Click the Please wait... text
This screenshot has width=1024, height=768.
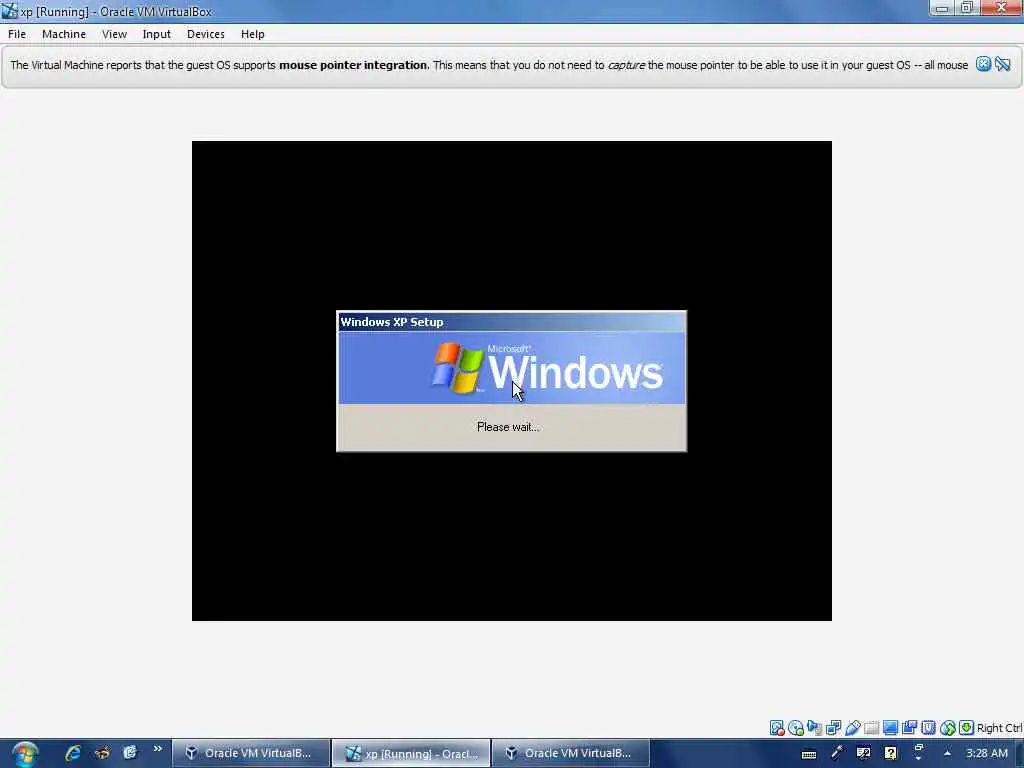click(x=508, y=427)
